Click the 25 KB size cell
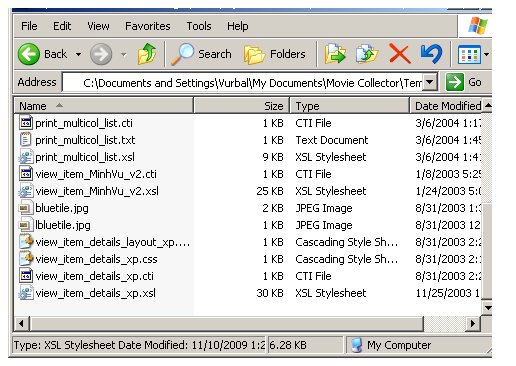 270,191
